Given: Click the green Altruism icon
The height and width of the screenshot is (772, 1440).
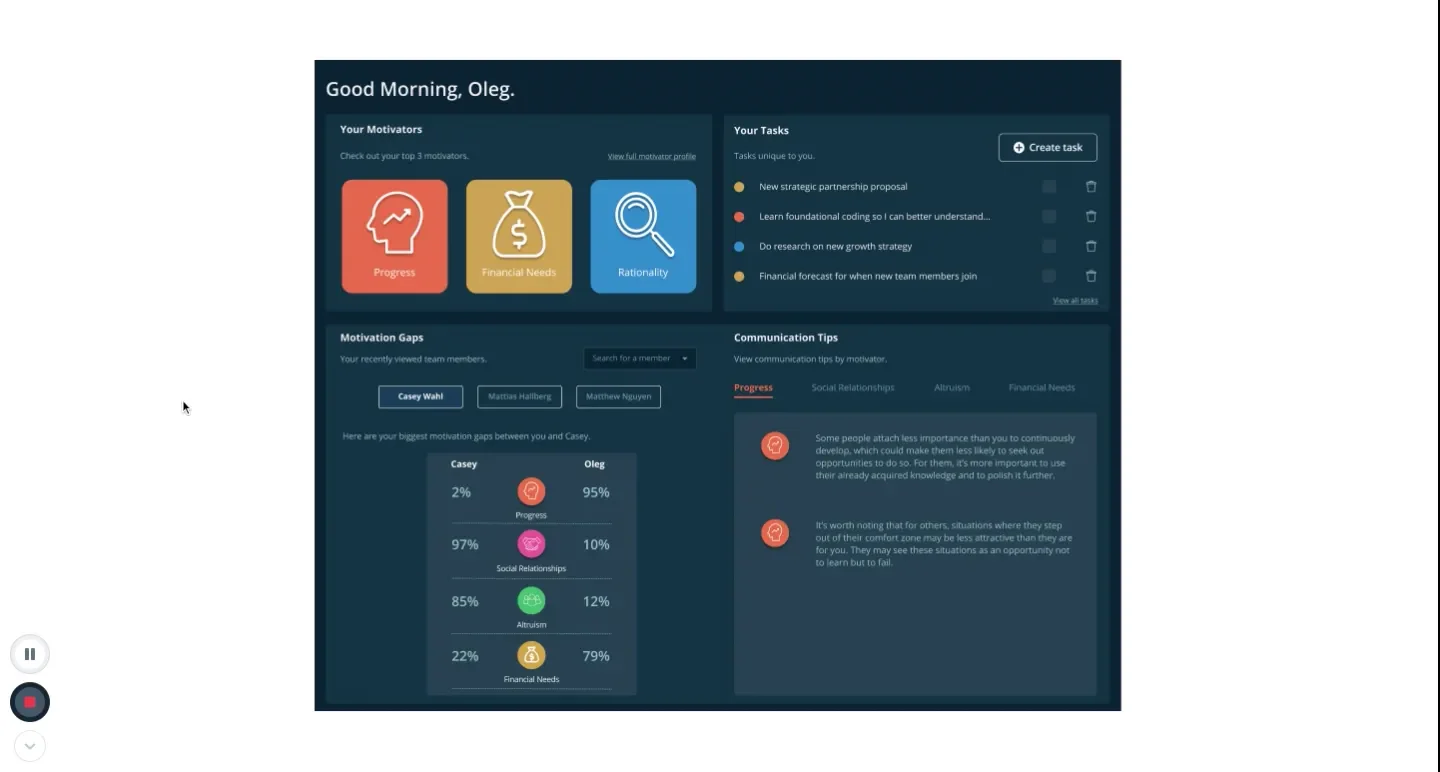Looking at the screenshot, I should click(531, 601).
